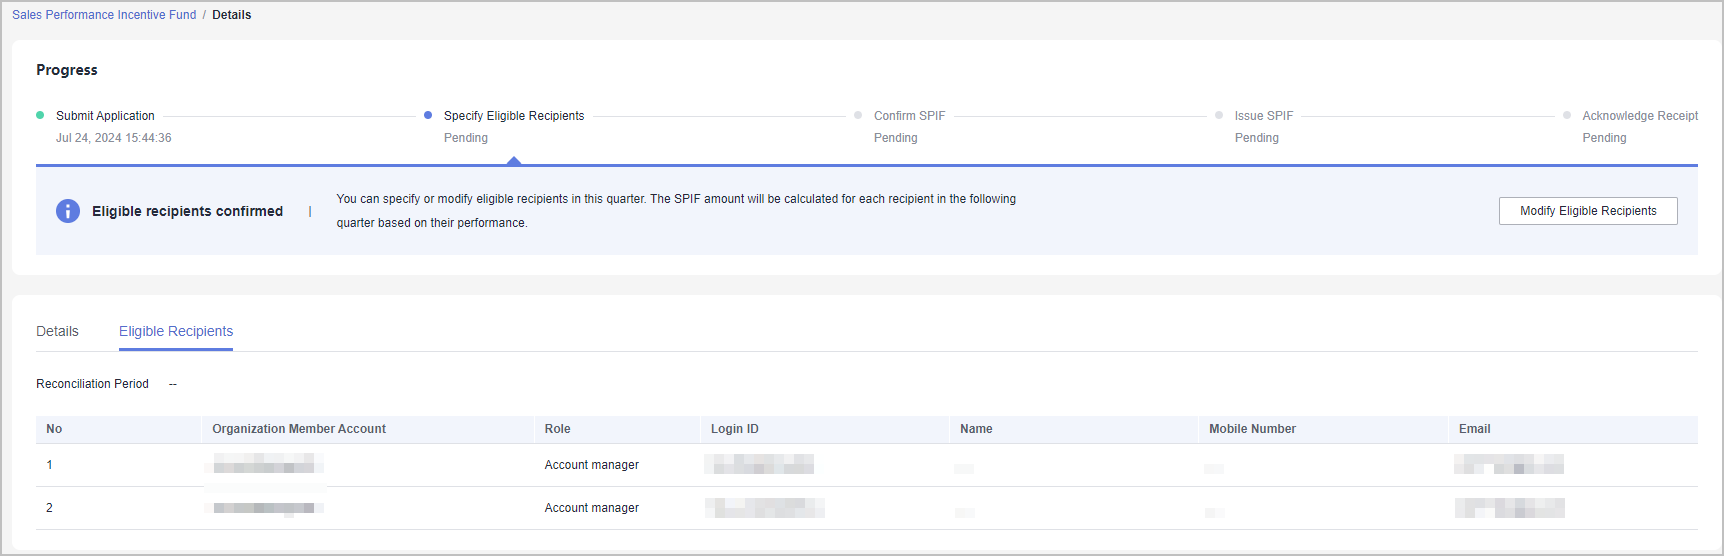This screenshot has width=1724, height=556.
Task: Click the Login ID column header
Action: tap(735, 429)
